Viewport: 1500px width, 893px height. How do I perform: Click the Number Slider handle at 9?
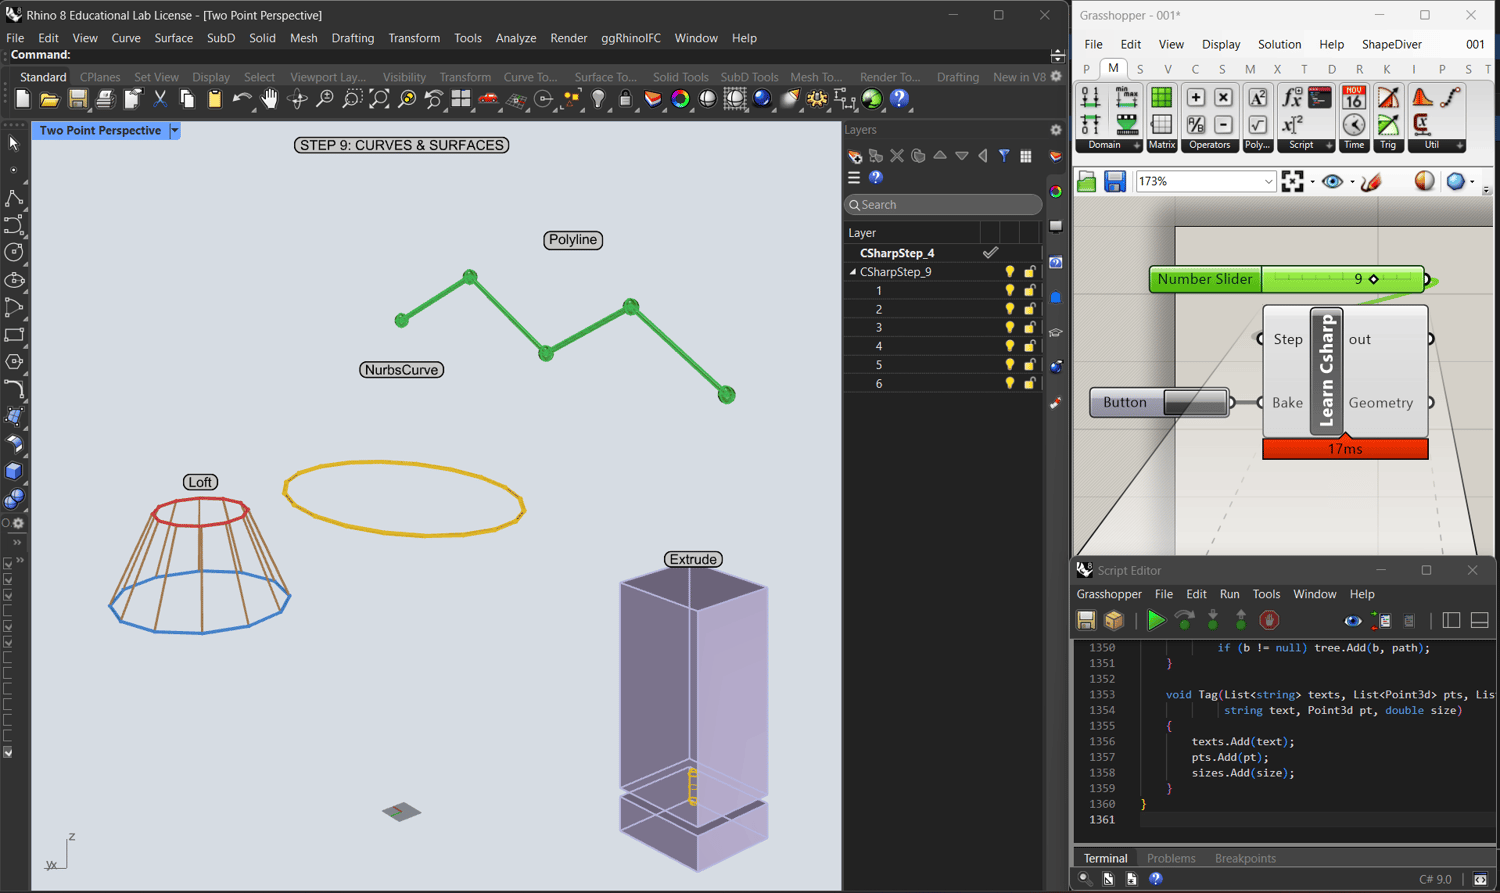tap(1374, 279)
